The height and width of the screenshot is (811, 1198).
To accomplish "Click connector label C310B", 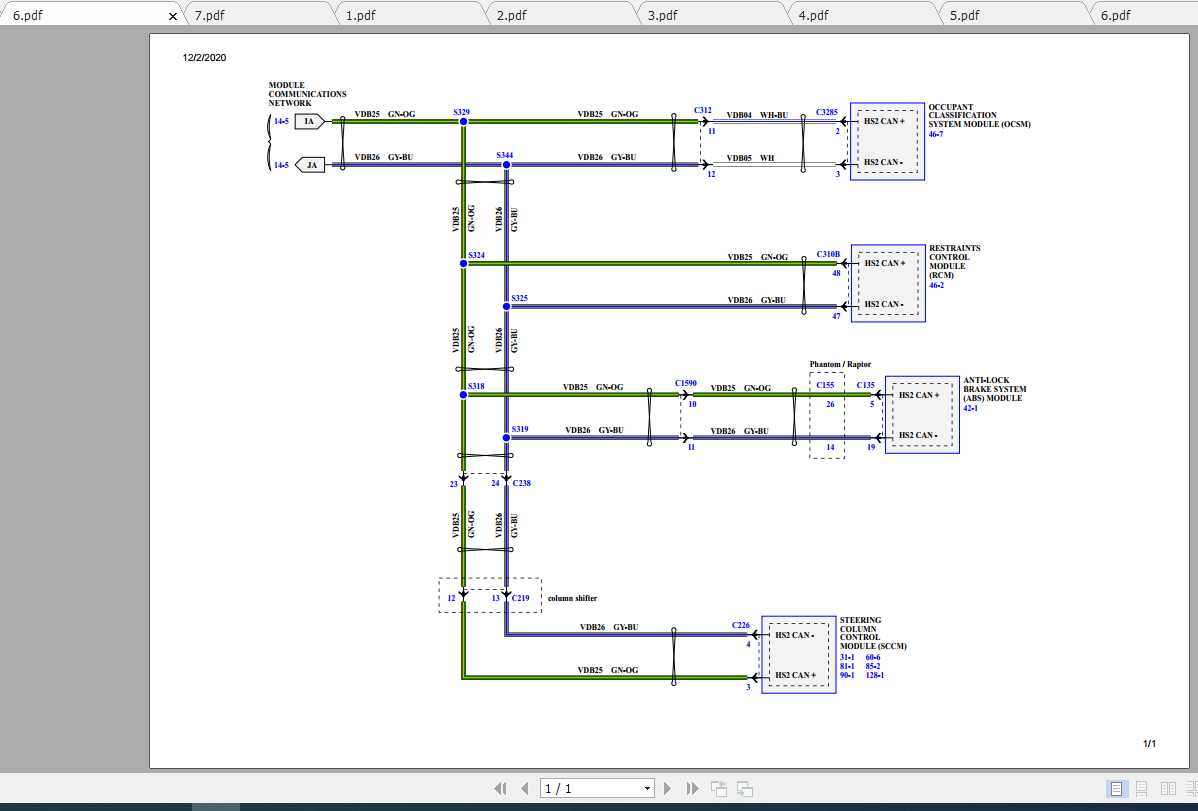I will 828,254.
